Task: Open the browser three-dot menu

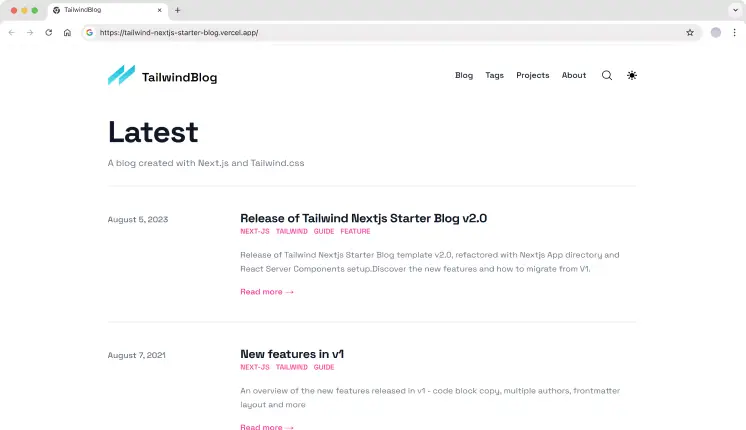Action: 735,32
